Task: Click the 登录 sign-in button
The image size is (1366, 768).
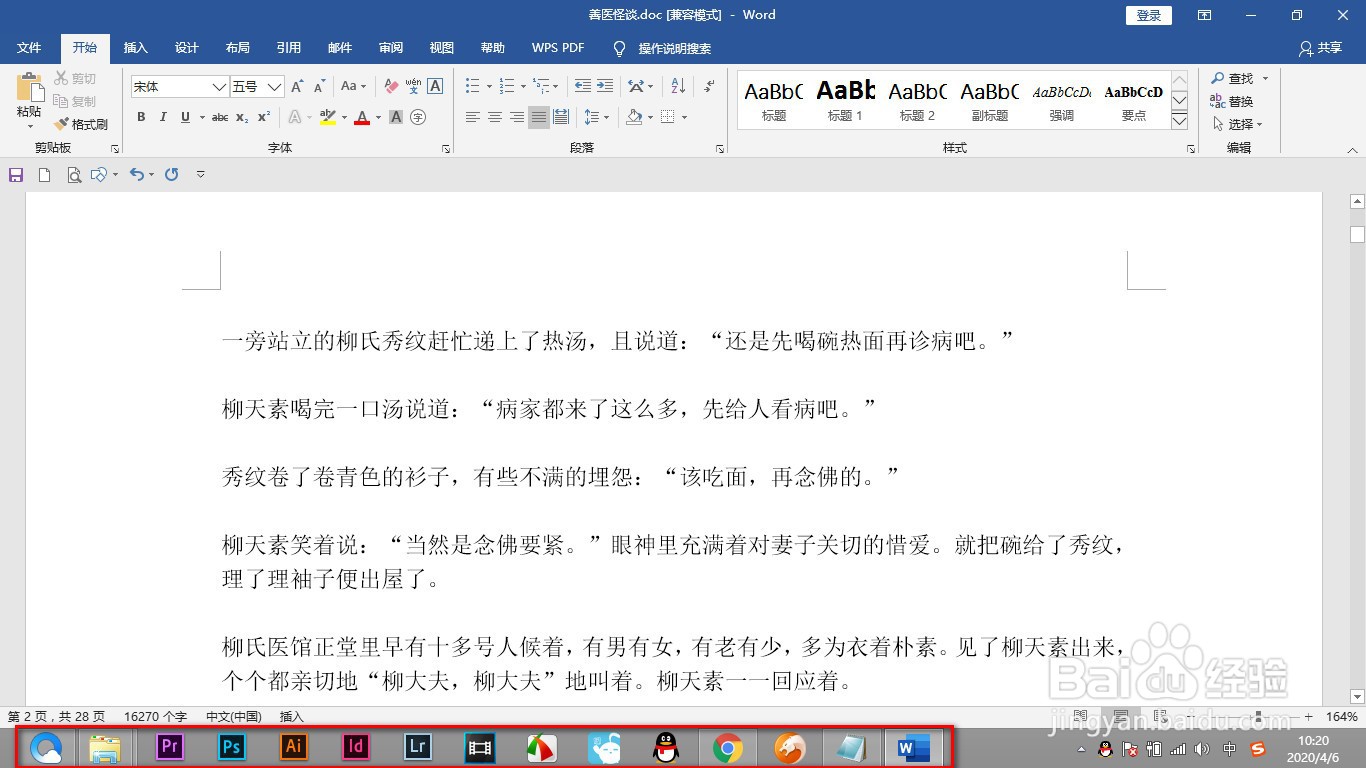Action: point(1147,15)
